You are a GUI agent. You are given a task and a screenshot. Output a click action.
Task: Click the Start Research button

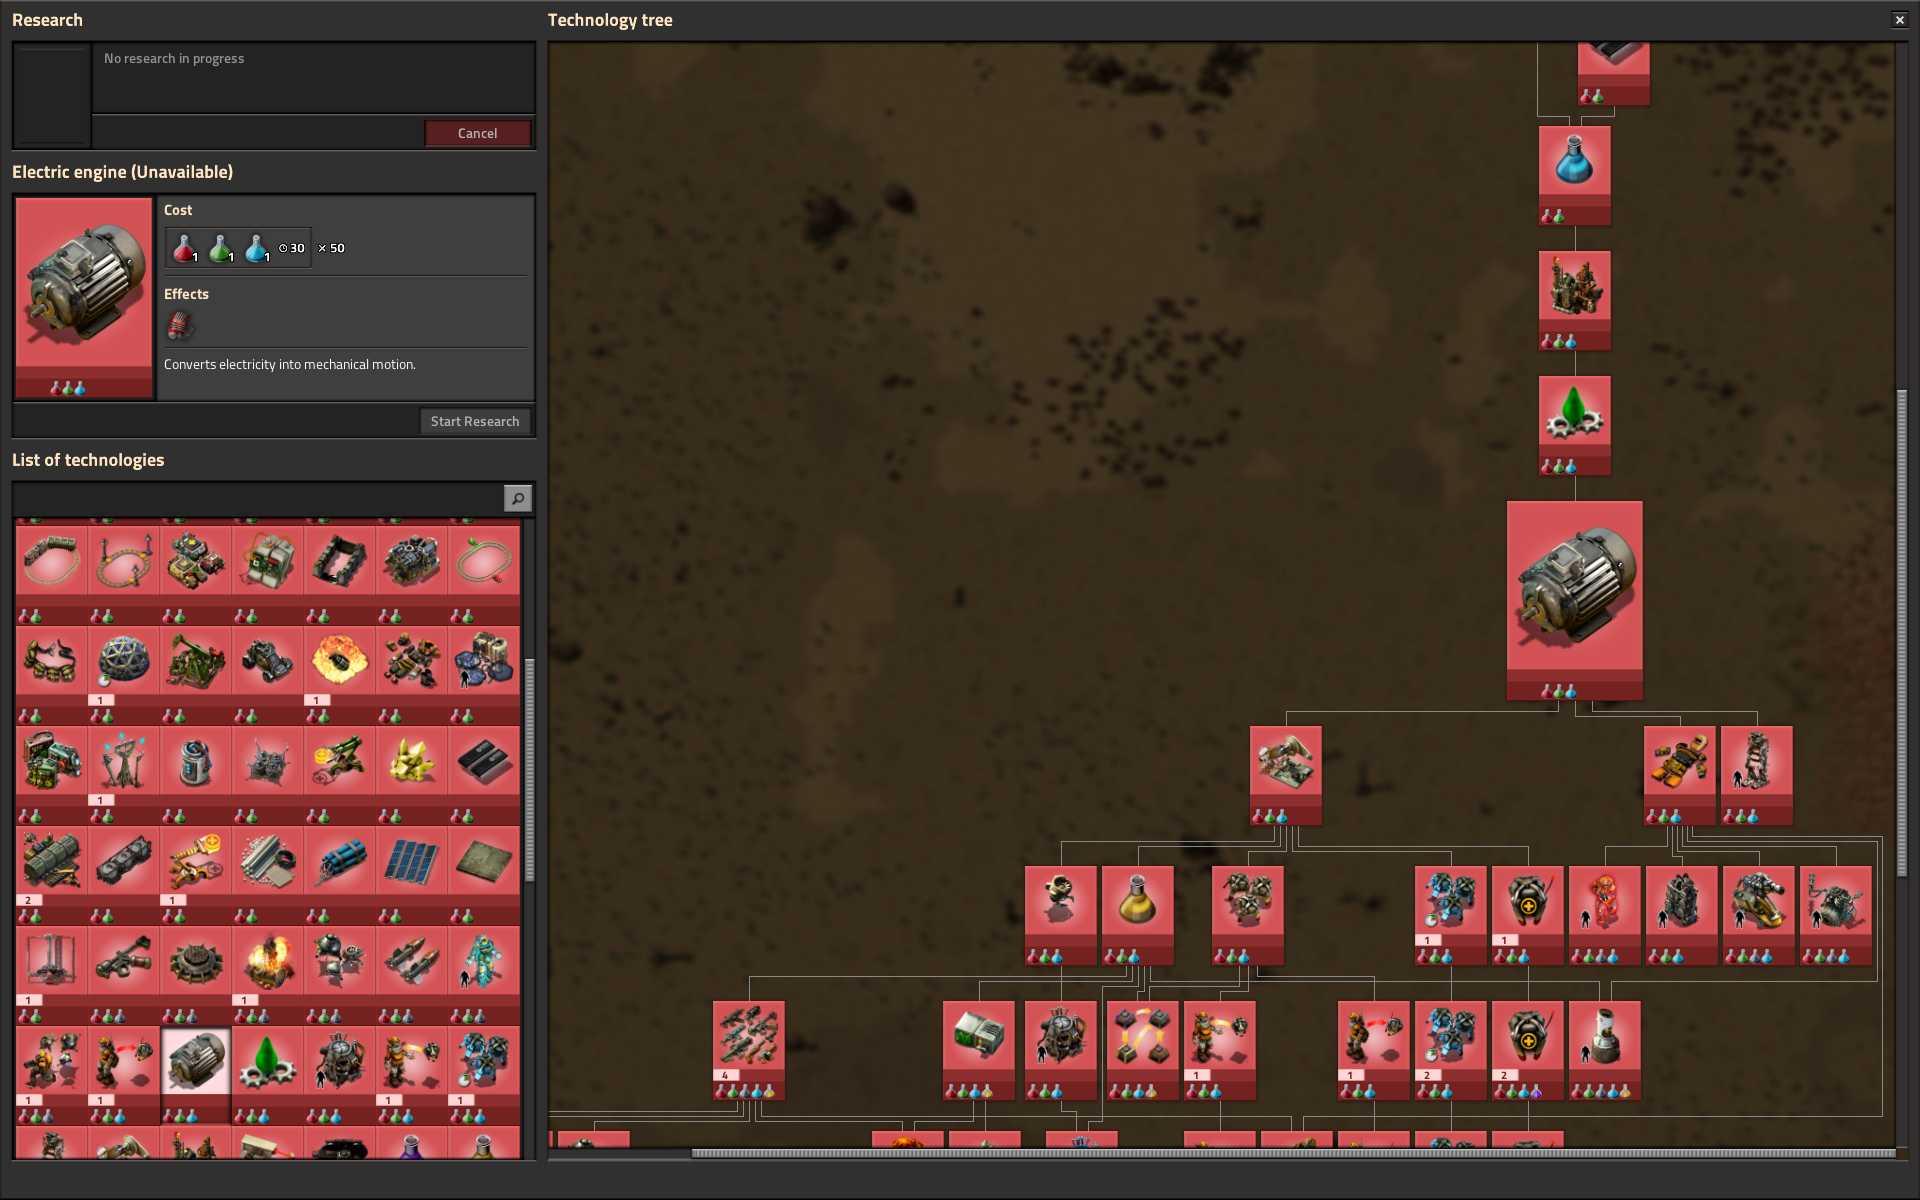tap(475, 421)
